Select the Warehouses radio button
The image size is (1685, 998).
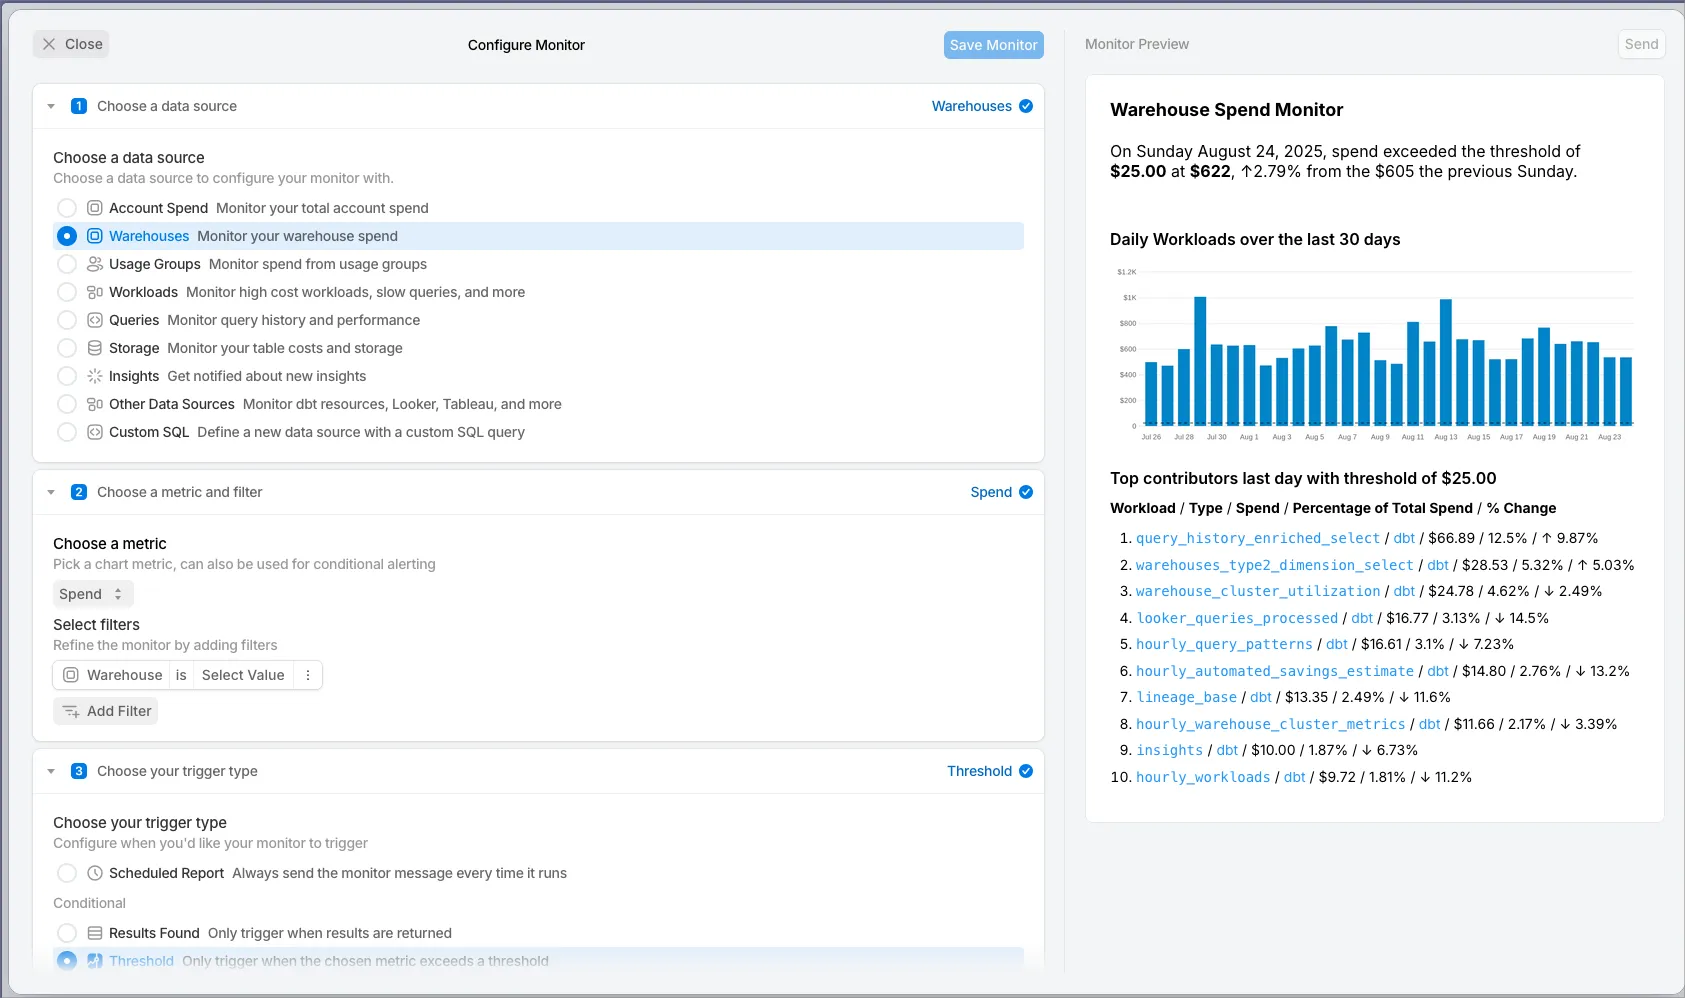coord(67,236)
